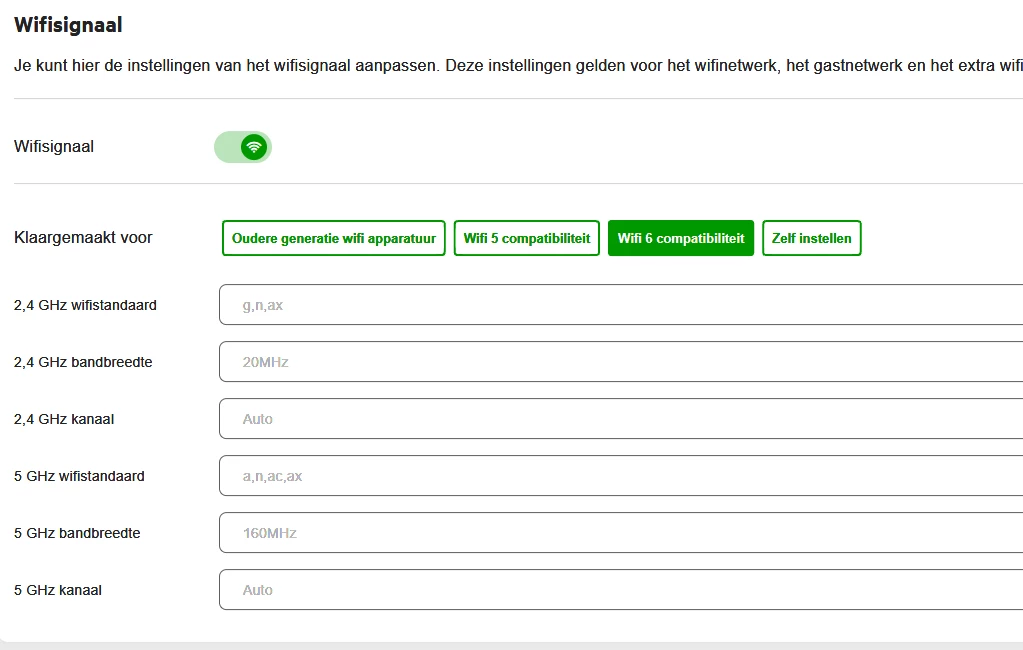Click the description text about wifisignaal instellingen
This screenshot has height=650, width=1023.
[x=518, y=66]
